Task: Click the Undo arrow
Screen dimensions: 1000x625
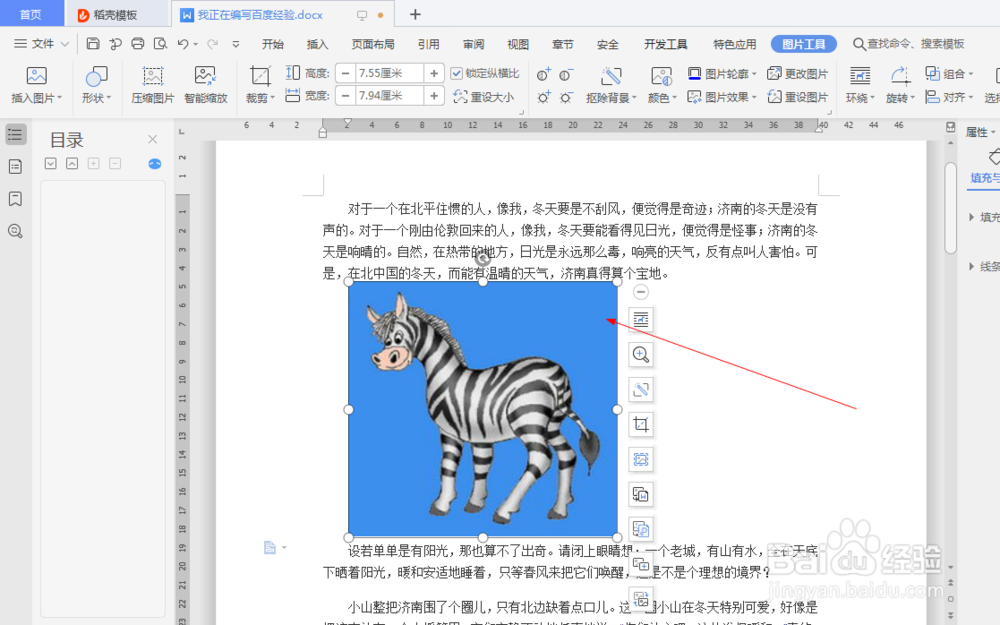Action: 183,43
